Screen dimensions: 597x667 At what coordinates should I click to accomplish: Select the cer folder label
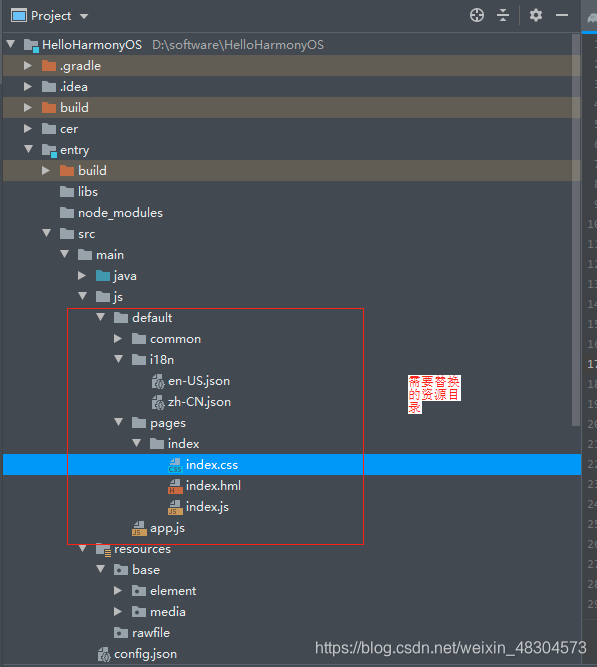(x=69, y=129)
